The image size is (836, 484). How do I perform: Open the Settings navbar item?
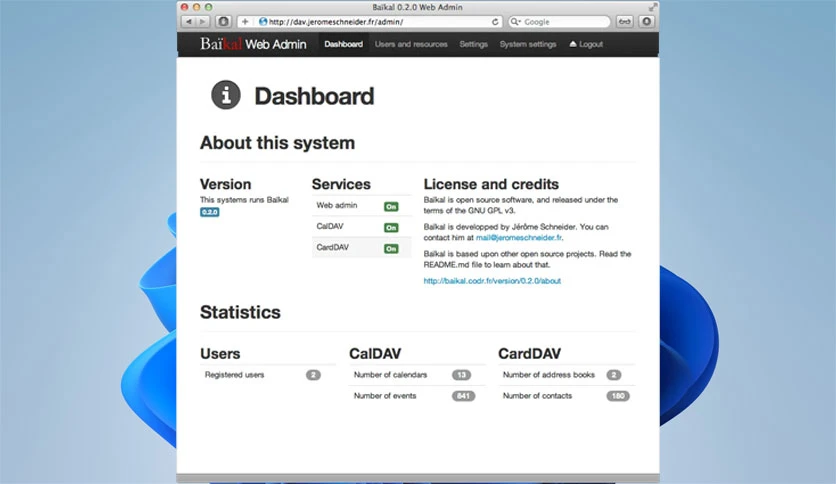pyautogui.click(x=473, y=44)
